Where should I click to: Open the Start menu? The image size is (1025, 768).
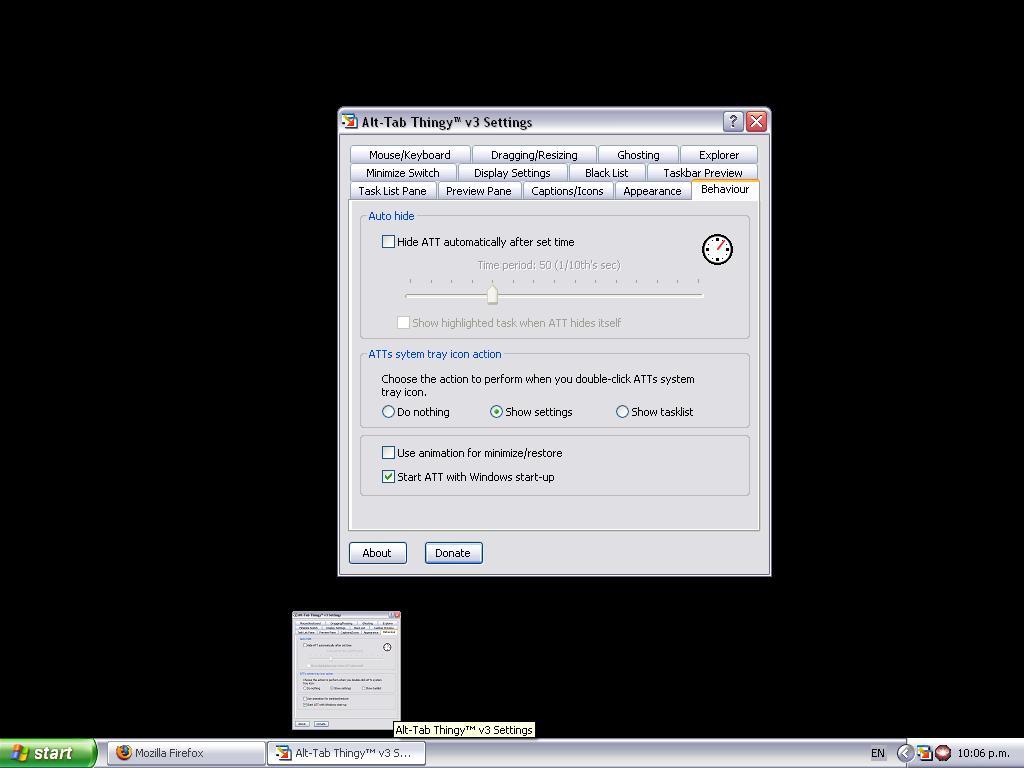click(45, 753)
